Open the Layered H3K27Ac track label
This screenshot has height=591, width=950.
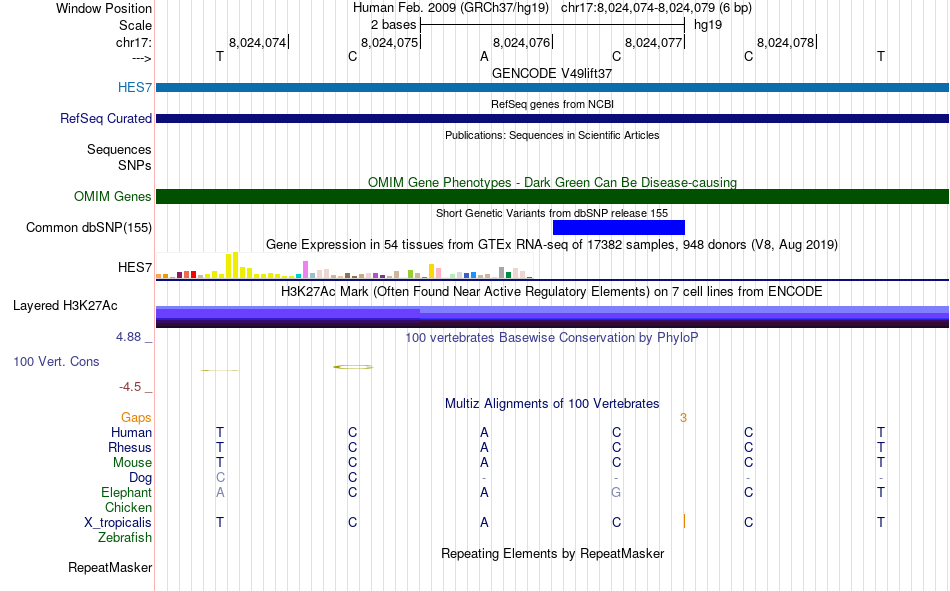point(65,306)
